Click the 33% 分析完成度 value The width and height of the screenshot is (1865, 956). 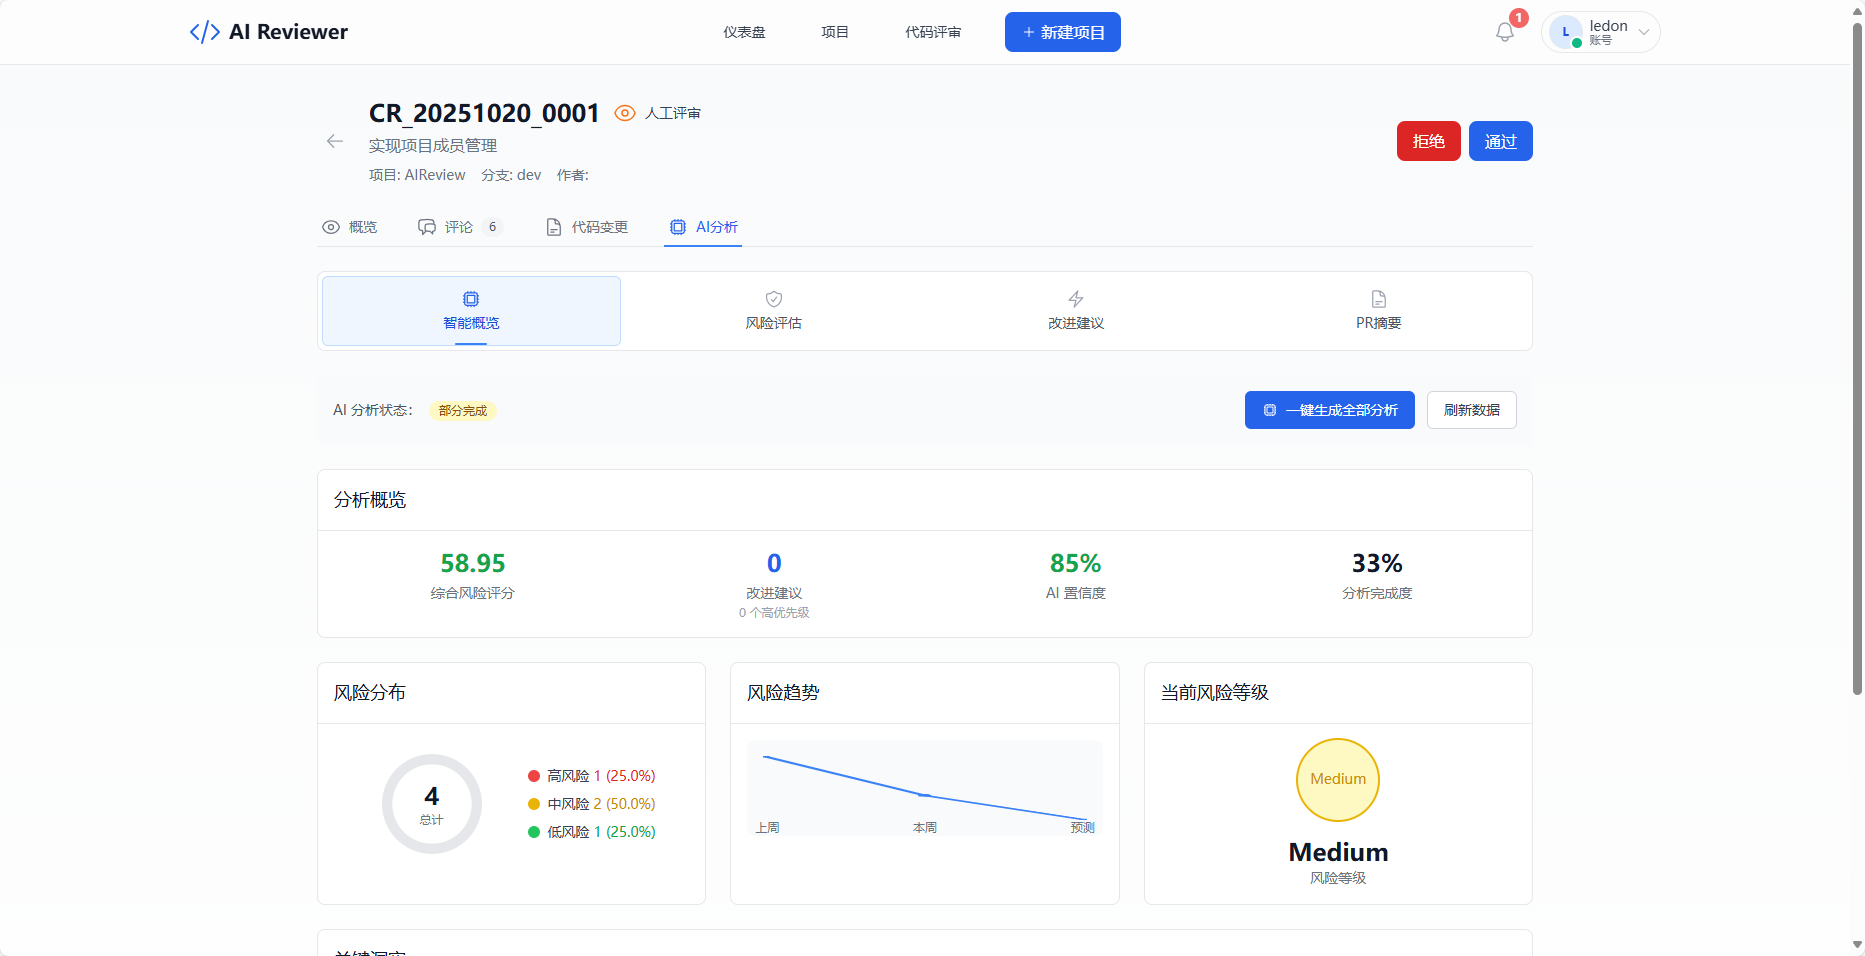click(x=1378, y=563)
